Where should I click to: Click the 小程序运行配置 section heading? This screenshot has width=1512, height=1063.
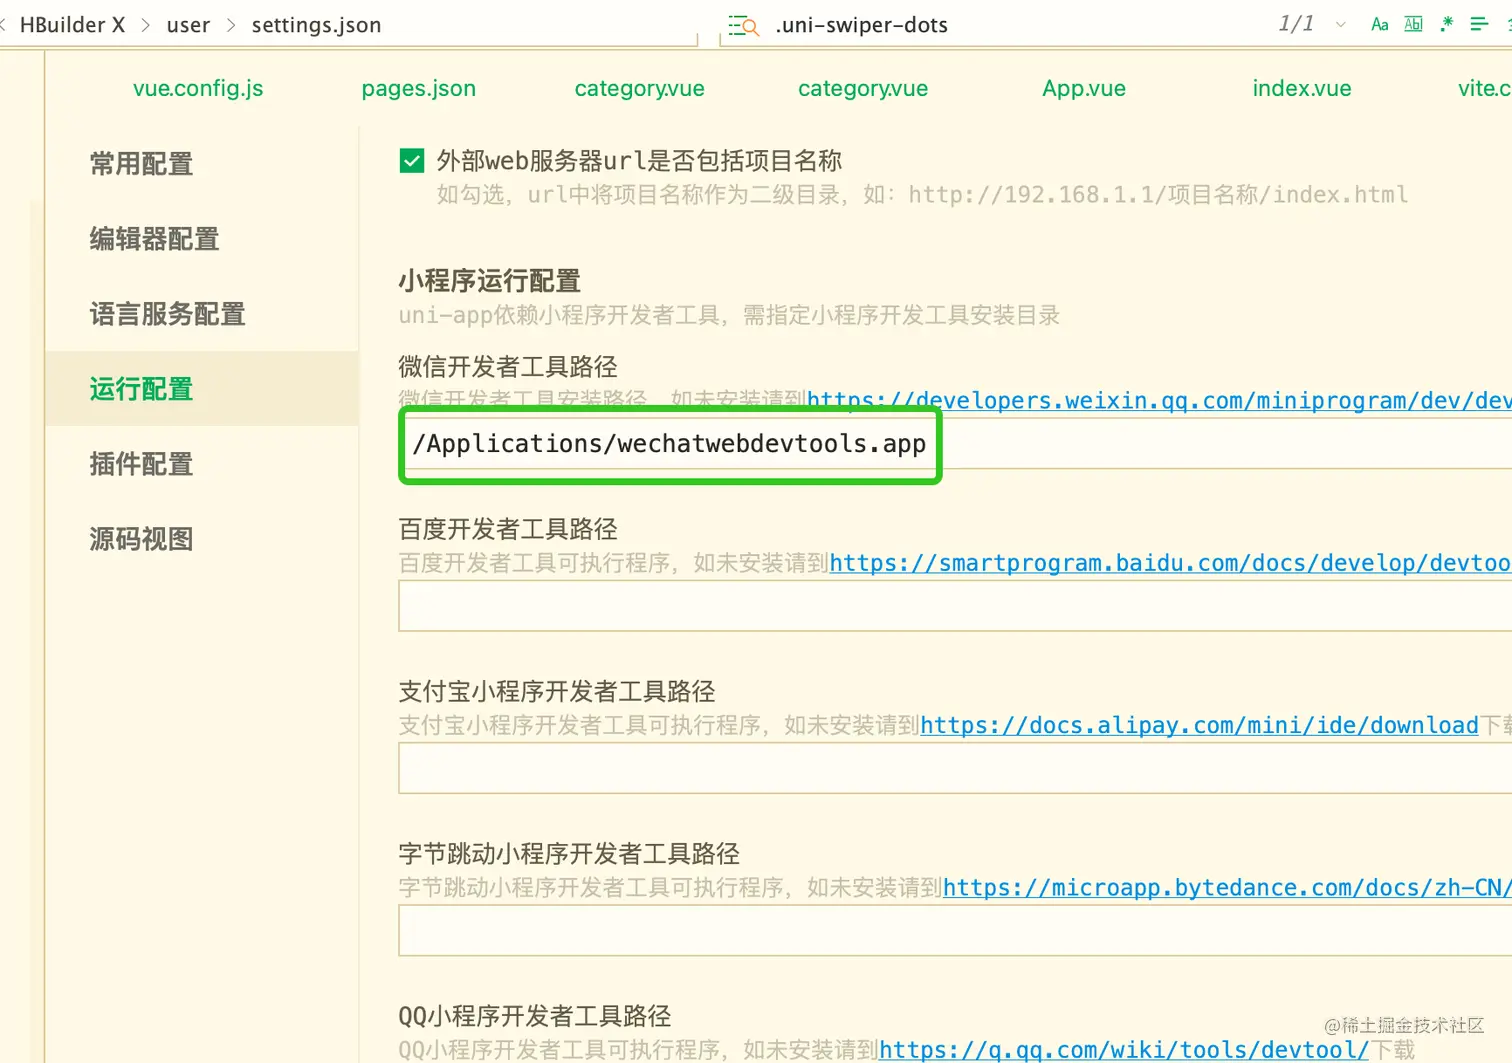(x=489, y=281)
